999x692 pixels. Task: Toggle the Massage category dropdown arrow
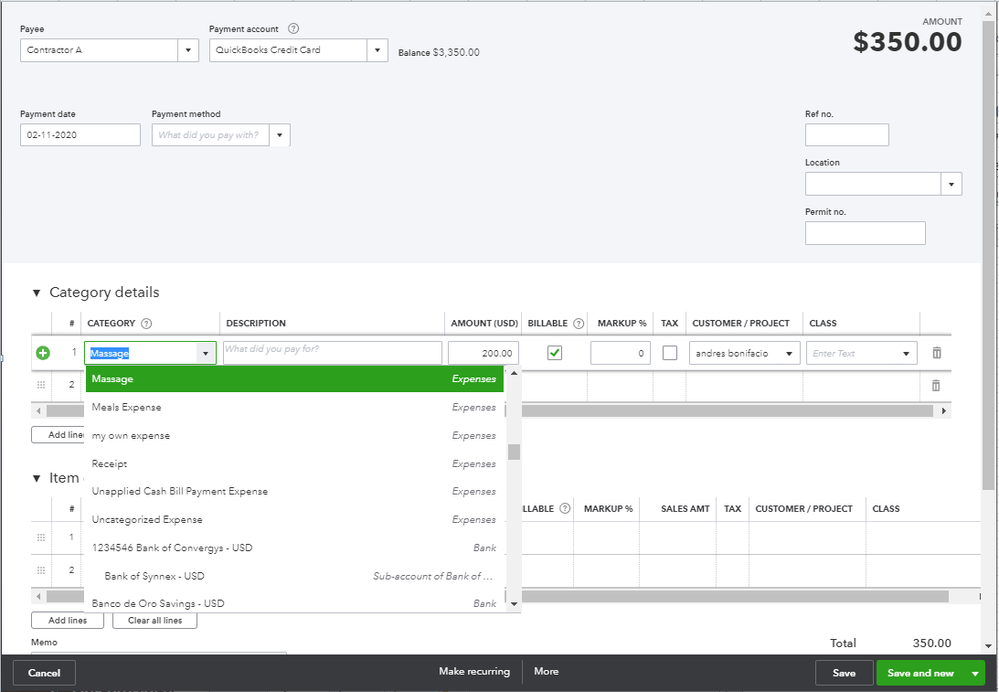(205, 353)
